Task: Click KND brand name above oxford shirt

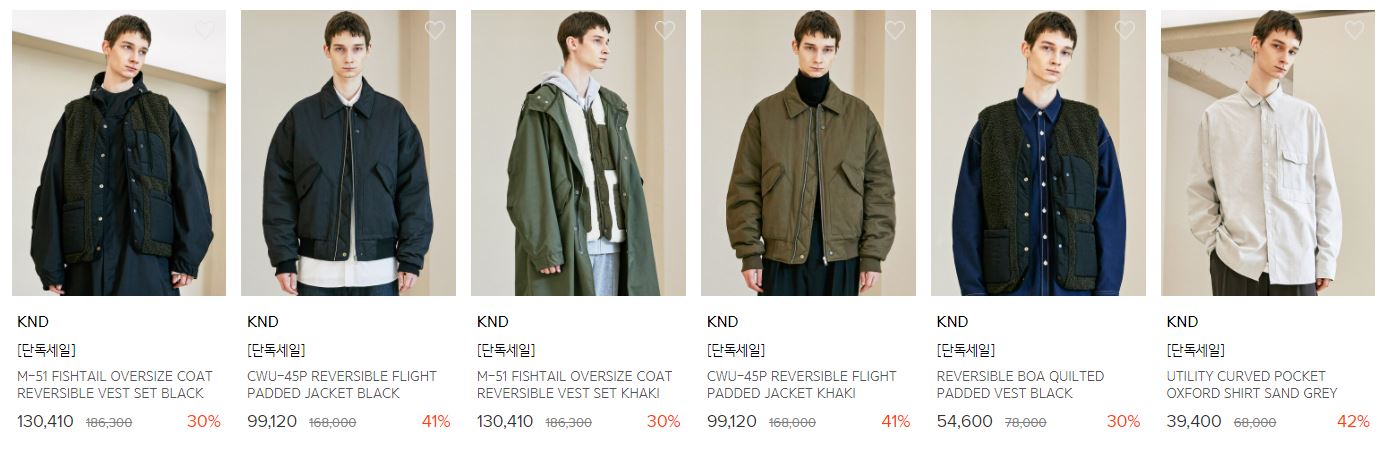Action: coord(1182,322)
